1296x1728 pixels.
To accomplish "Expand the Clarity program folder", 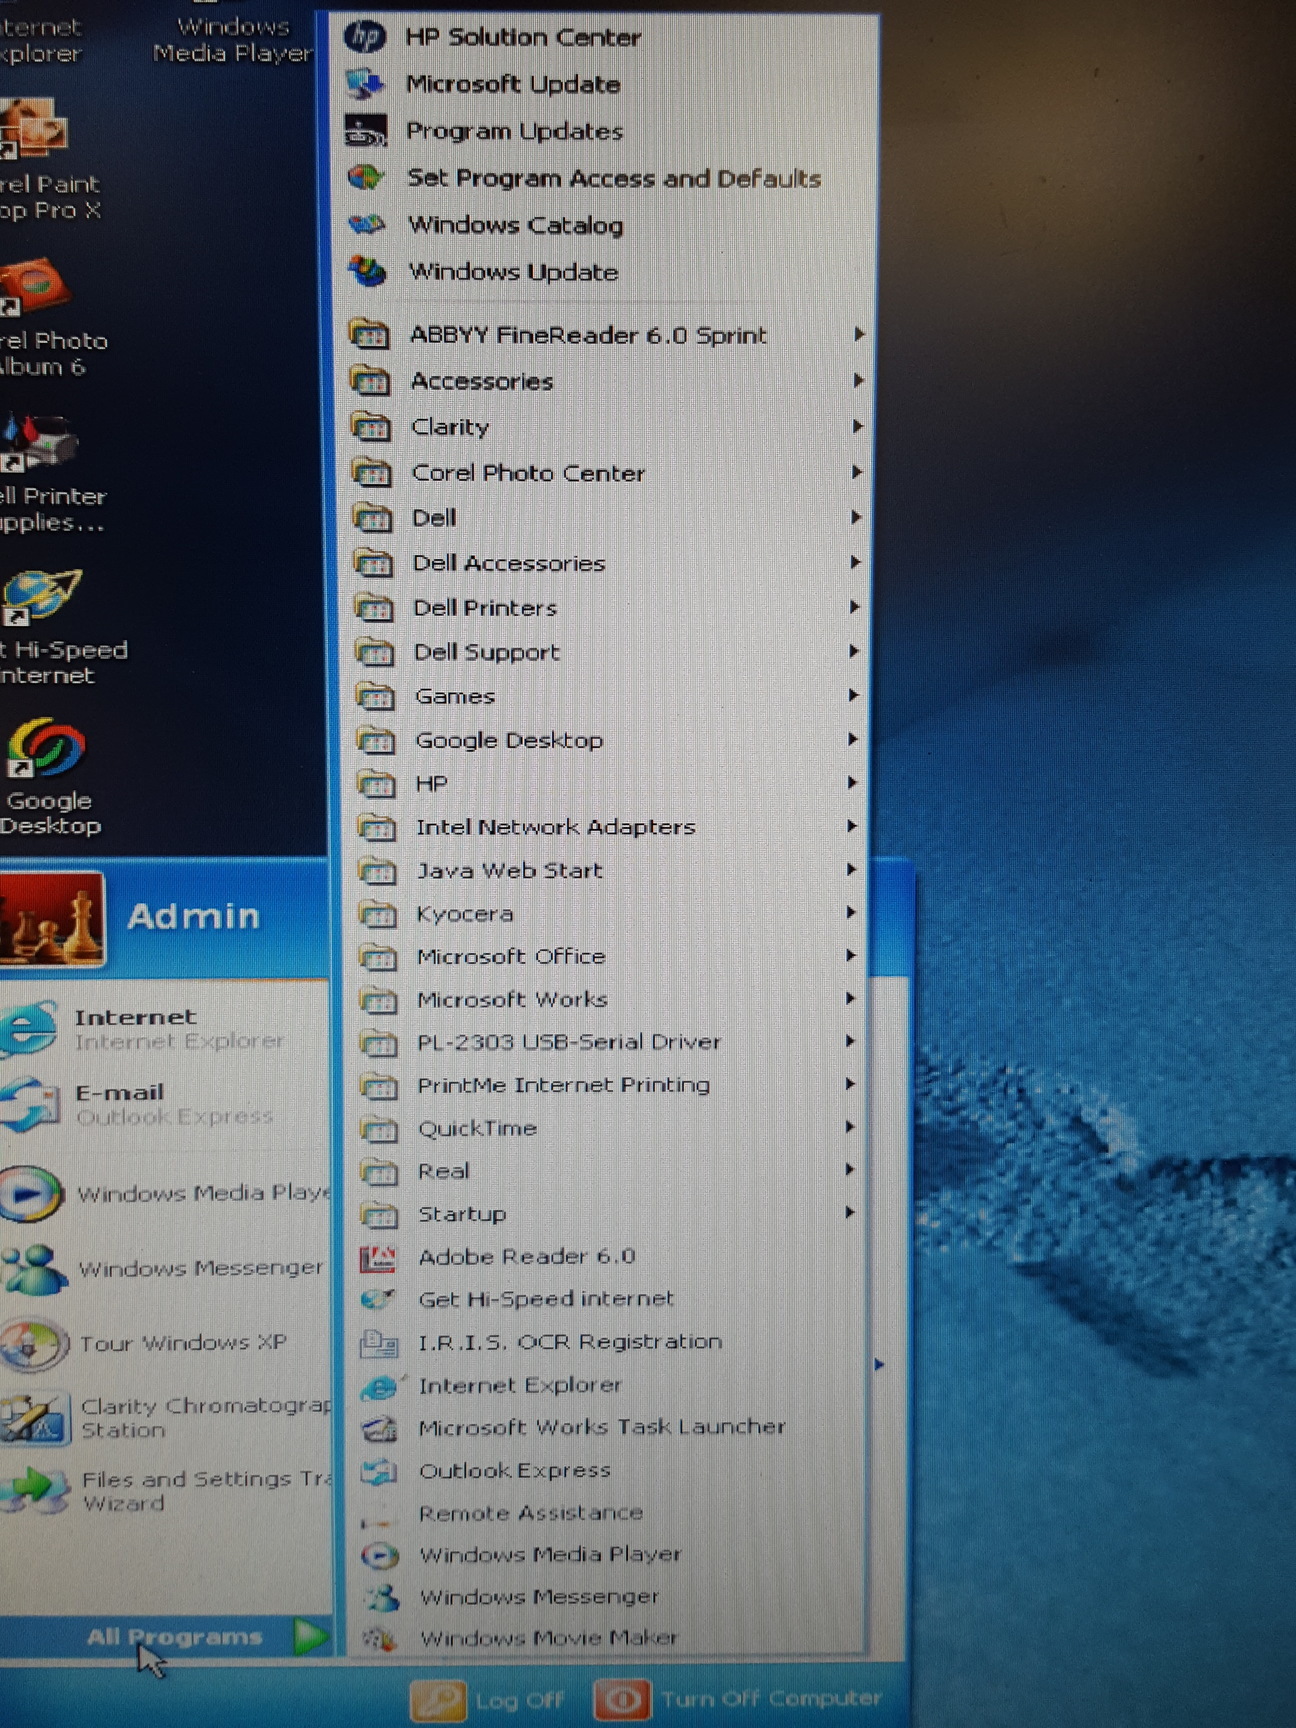I will (x=608, y=427).
